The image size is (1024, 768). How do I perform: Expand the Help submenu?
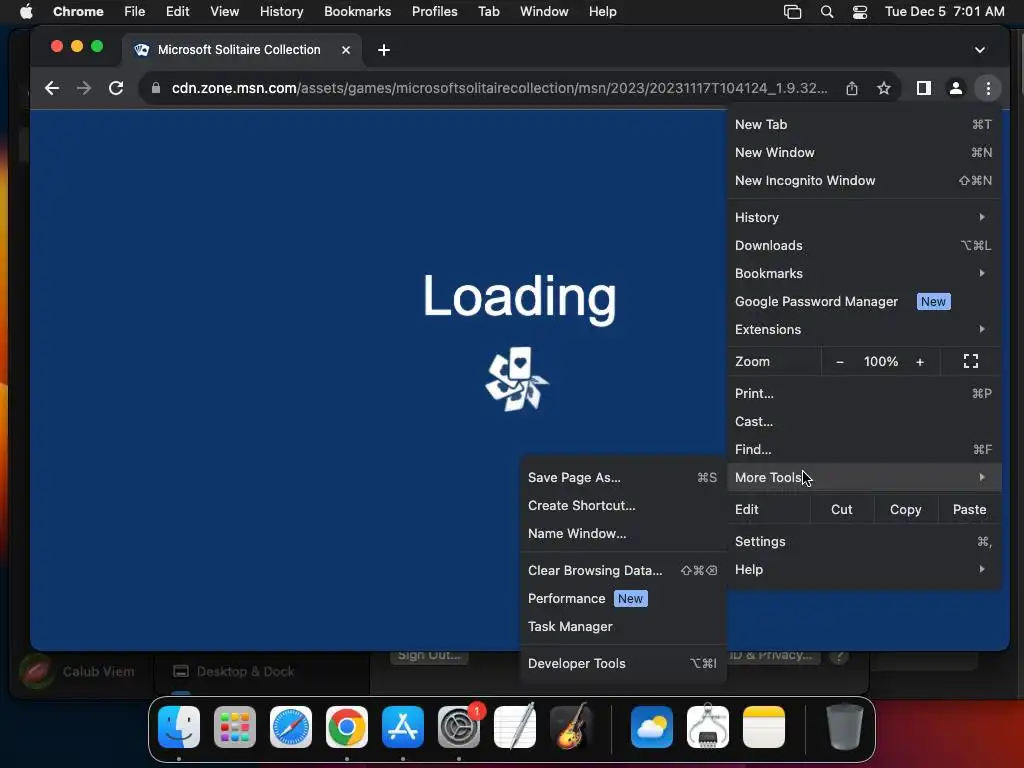point(863,569)
